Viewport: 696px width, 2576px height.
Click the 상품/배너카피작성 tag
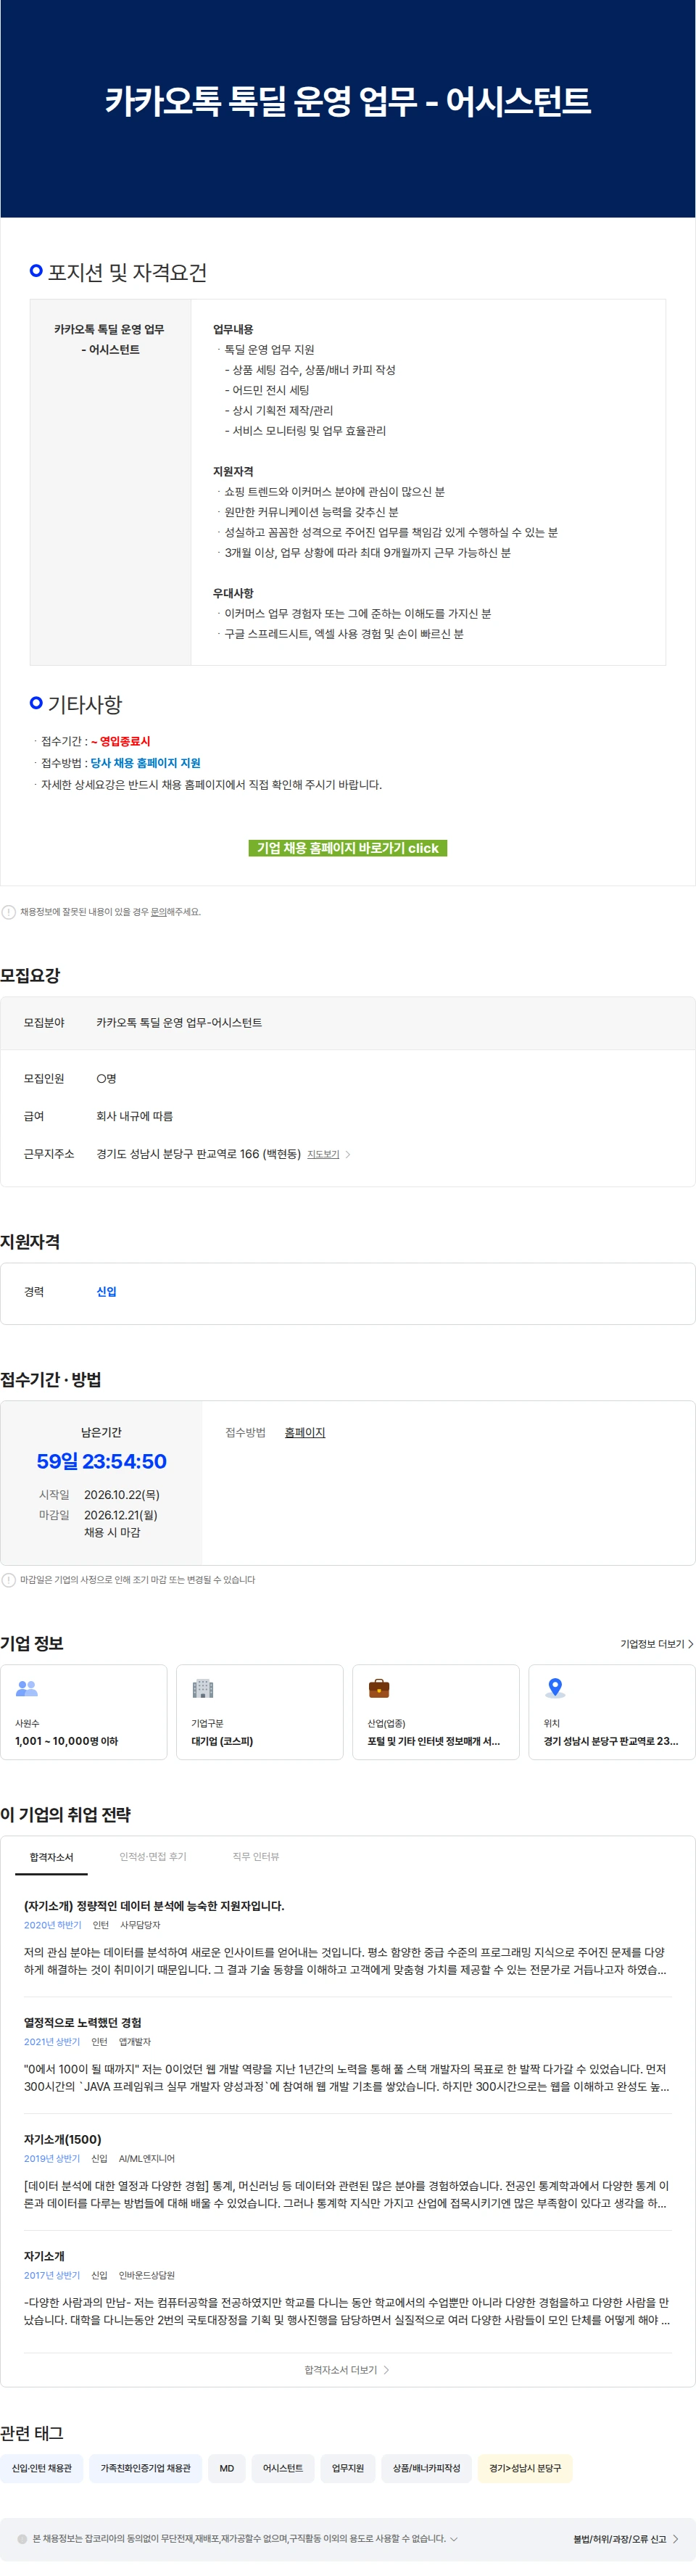(427, 2468)
